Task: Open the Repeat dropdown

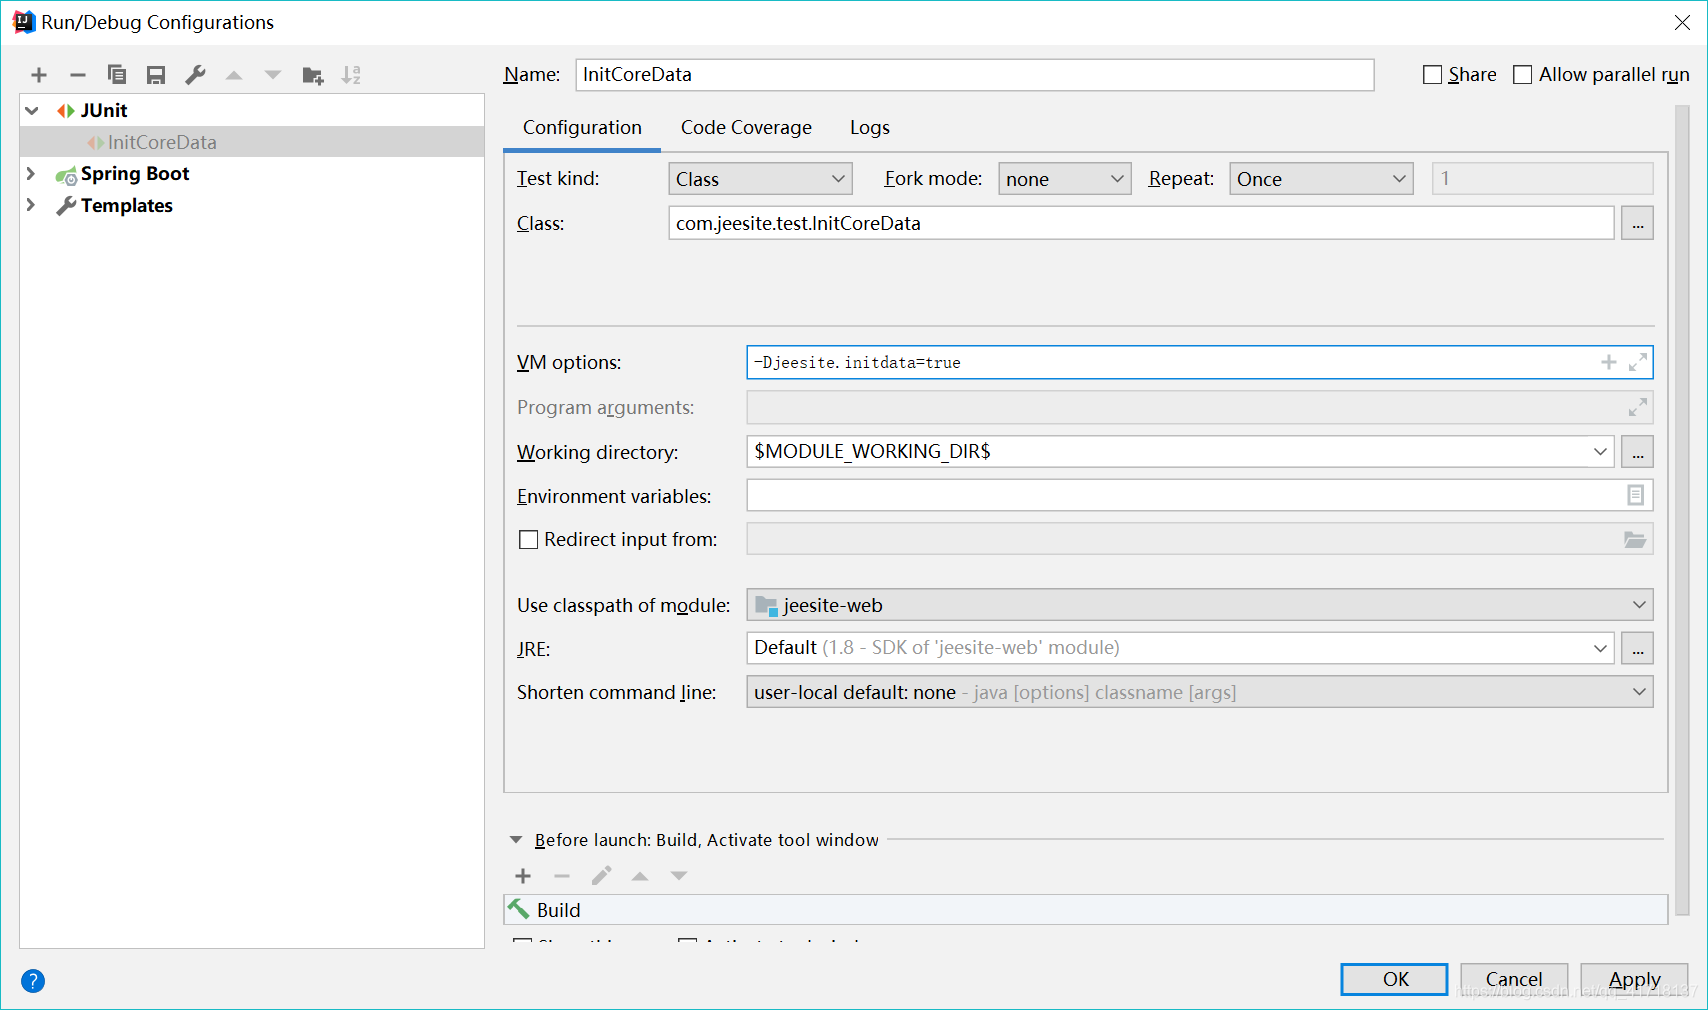Action: click(x=1321, y=179)
